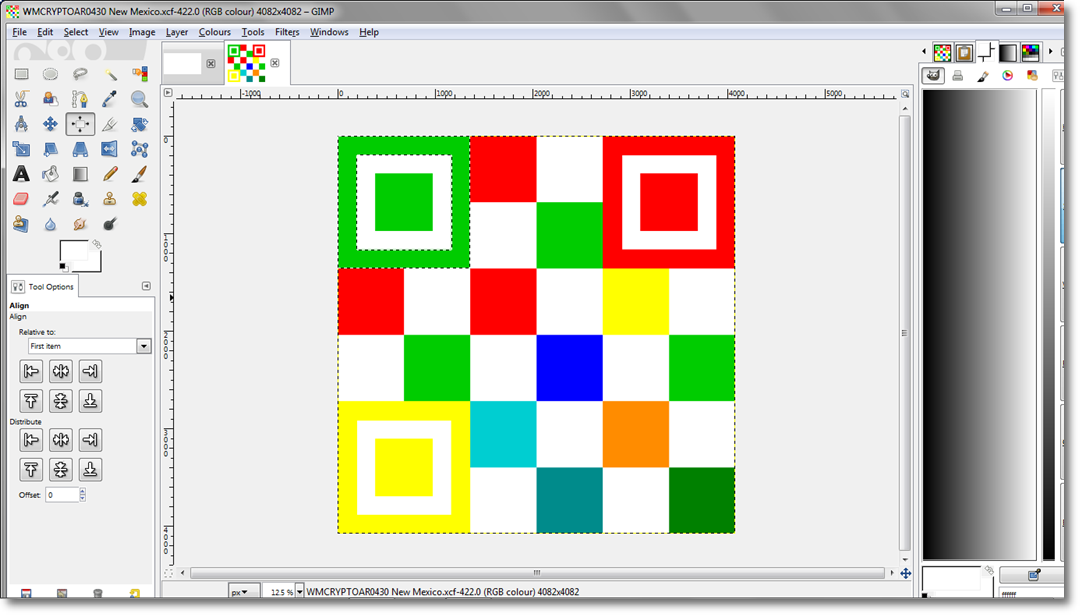This screenshot has height=615, width=1080.
Task: Switch to the Gradients dock tab
Action: (x=1008, y=52)
